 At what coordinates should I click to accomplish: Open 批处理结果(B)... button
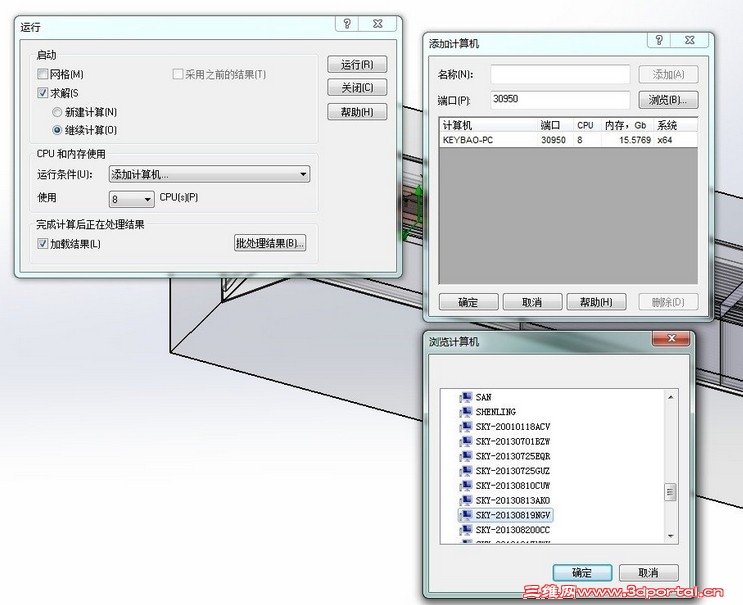270,243
